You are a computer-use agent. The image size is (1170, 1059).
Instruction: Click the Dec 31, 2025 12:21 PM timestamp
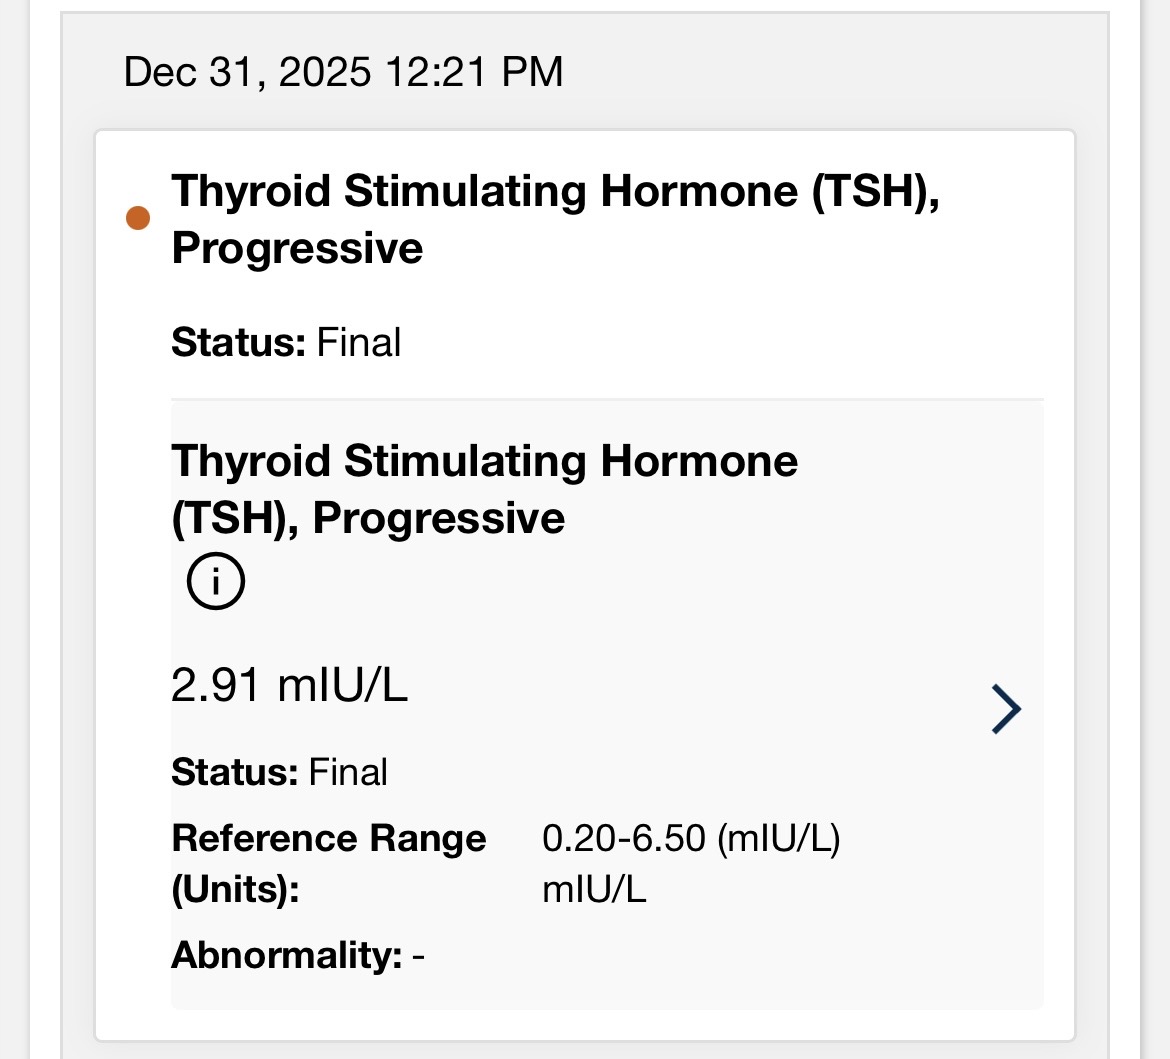coord(343,72)
